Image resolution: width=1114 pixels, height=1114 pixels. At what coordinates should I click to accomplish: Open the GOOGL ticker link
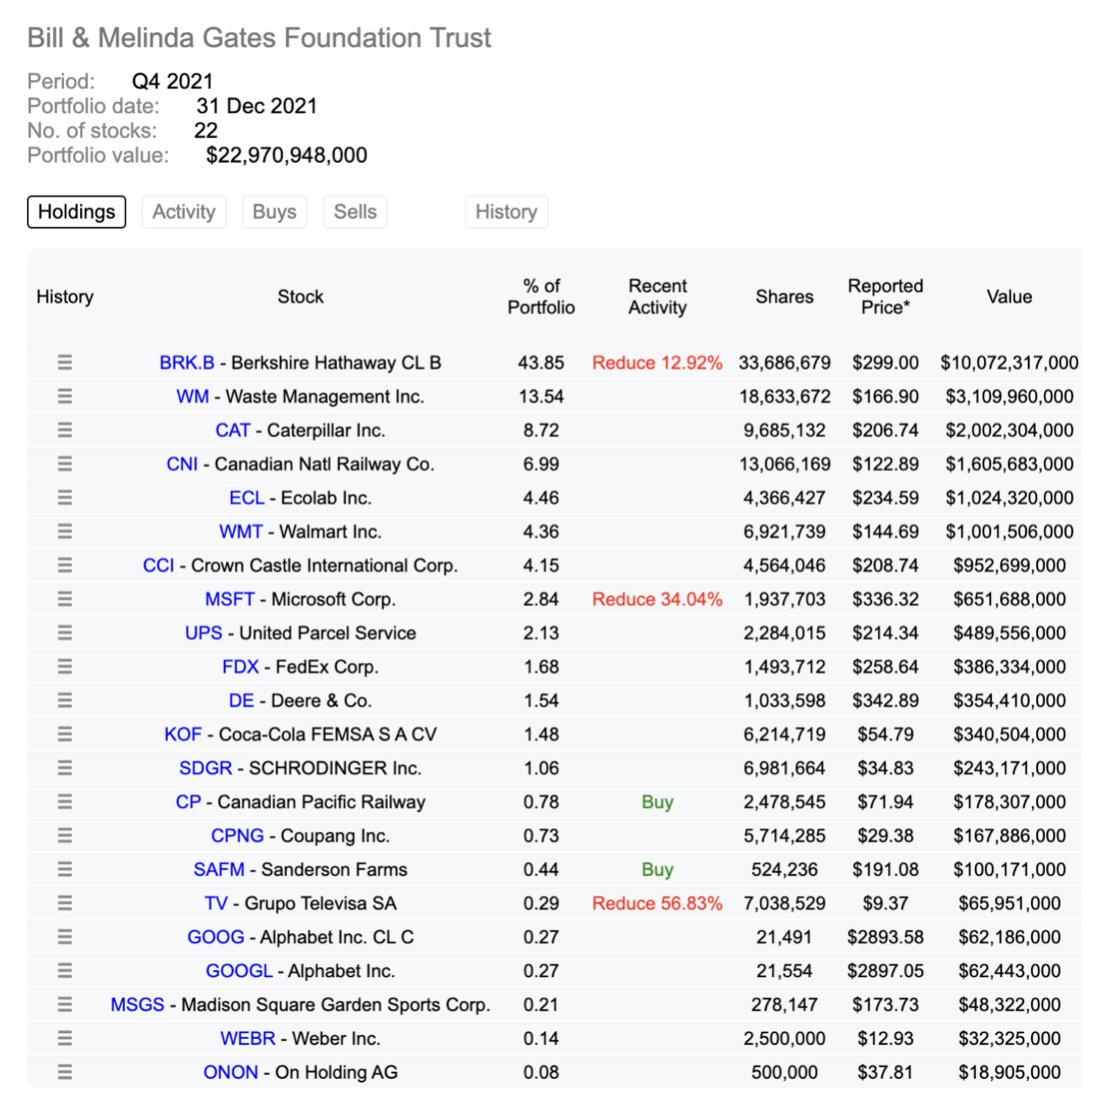click(x=239, y=970)
